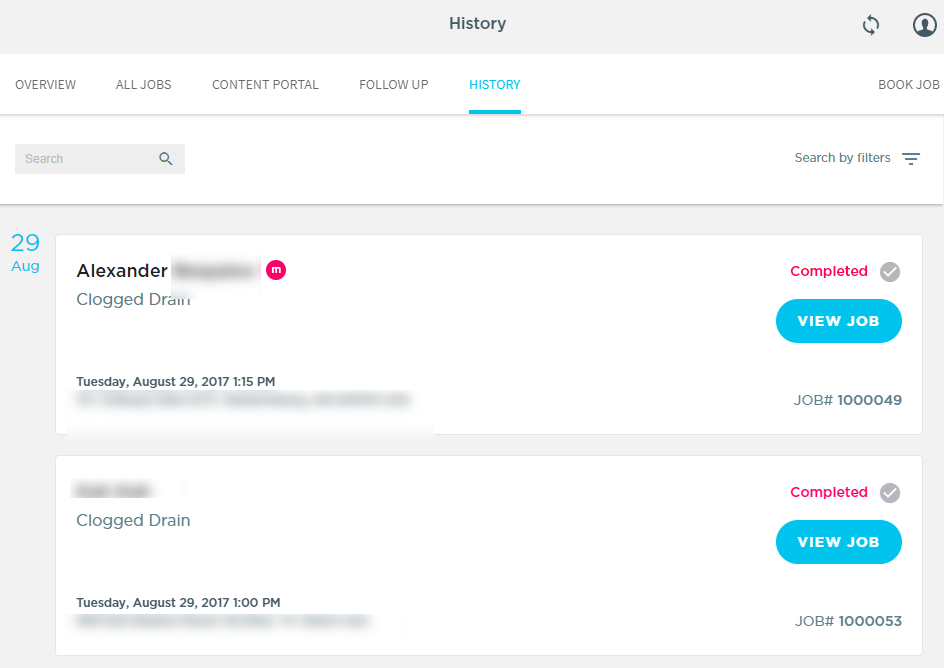Viewport: 944px width, 668px height.
Task: Click the Book Job link
Action: coord(908,85)
